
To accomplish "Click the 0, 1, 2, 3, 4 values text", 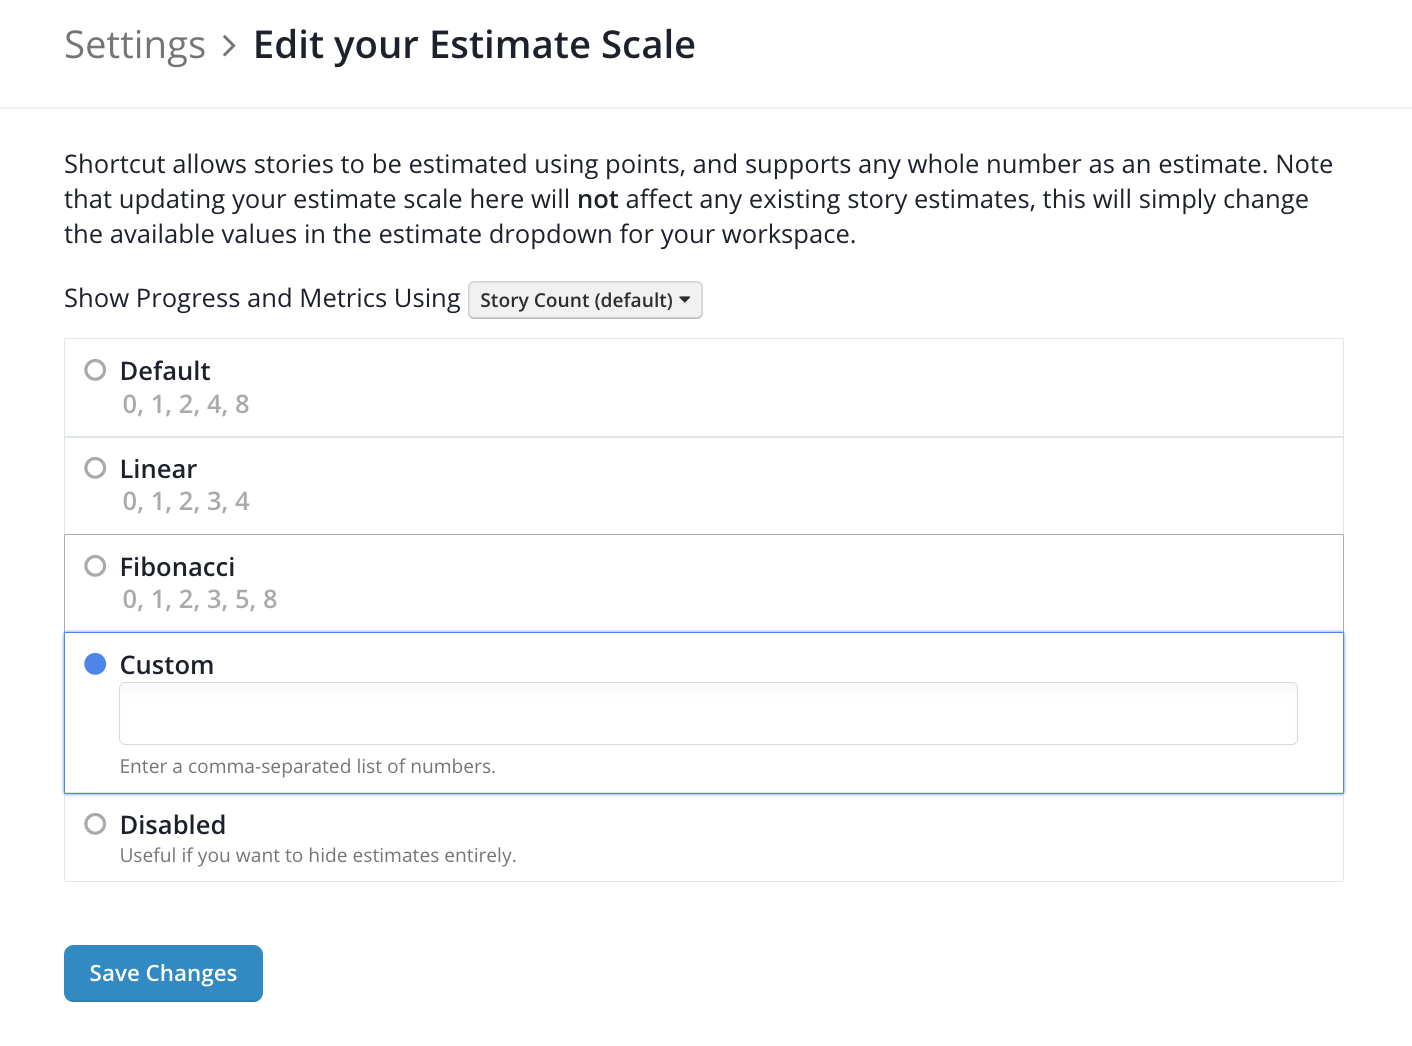I will coord(186,501).
